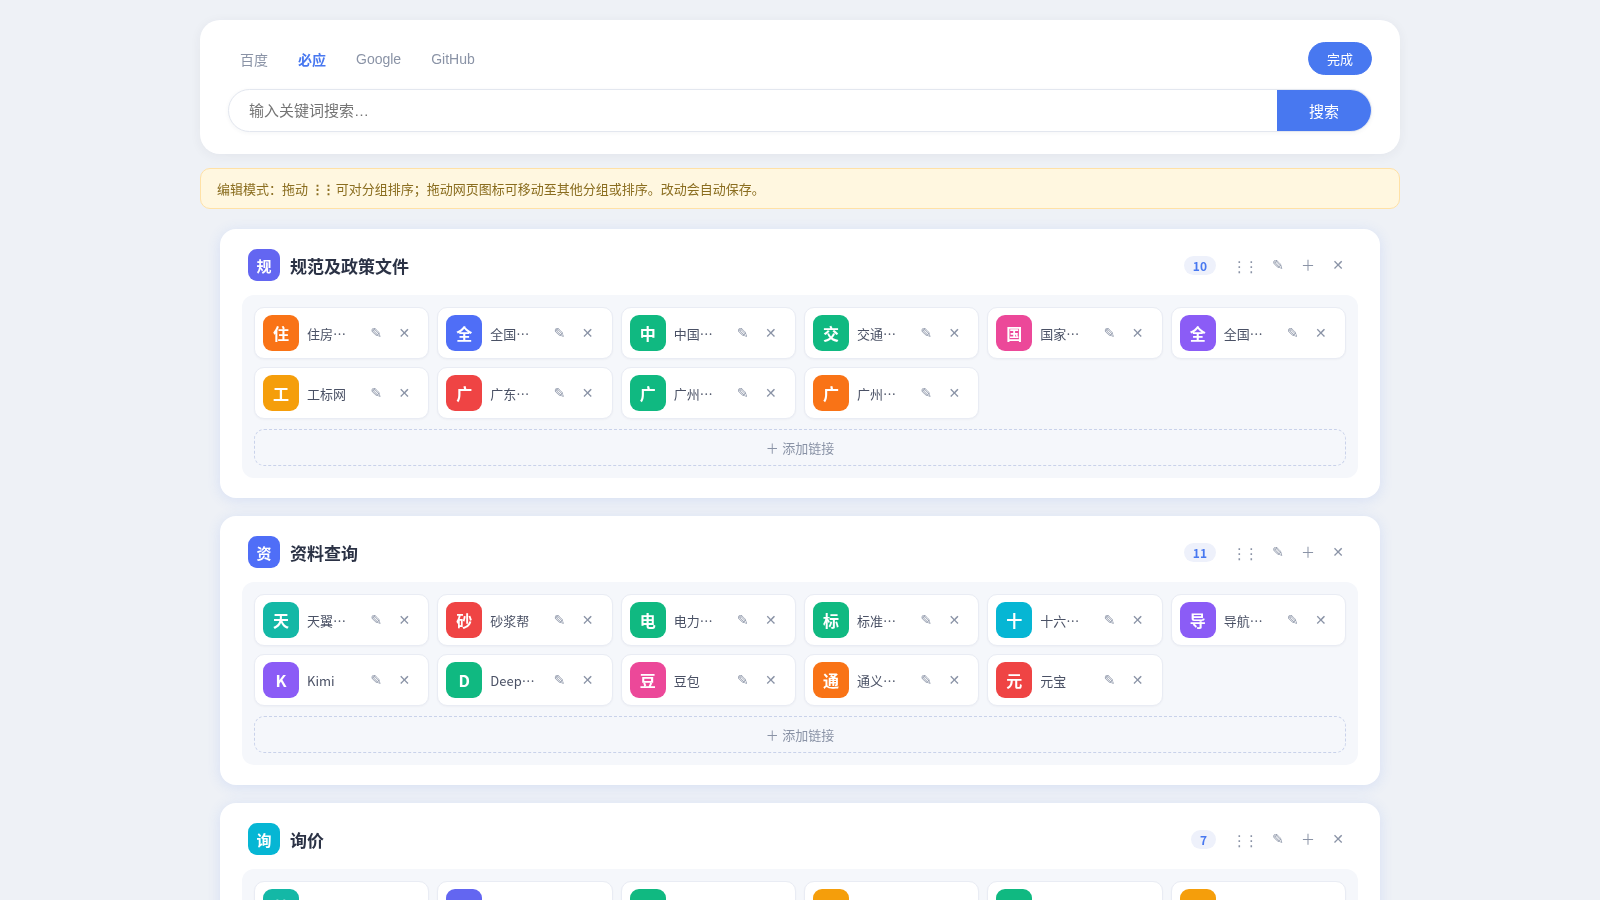Screen dimensions: 1600x900
Task: Delete the 砂浆帮 link card
Action: (x=587, y=620)
